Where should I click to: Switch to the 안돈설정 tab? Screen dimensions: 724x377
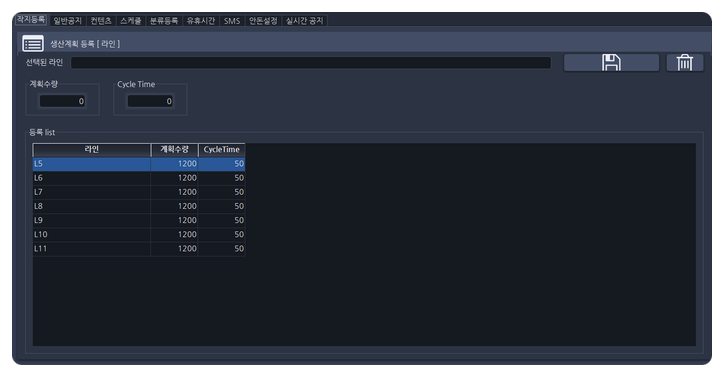click(263, 20)
